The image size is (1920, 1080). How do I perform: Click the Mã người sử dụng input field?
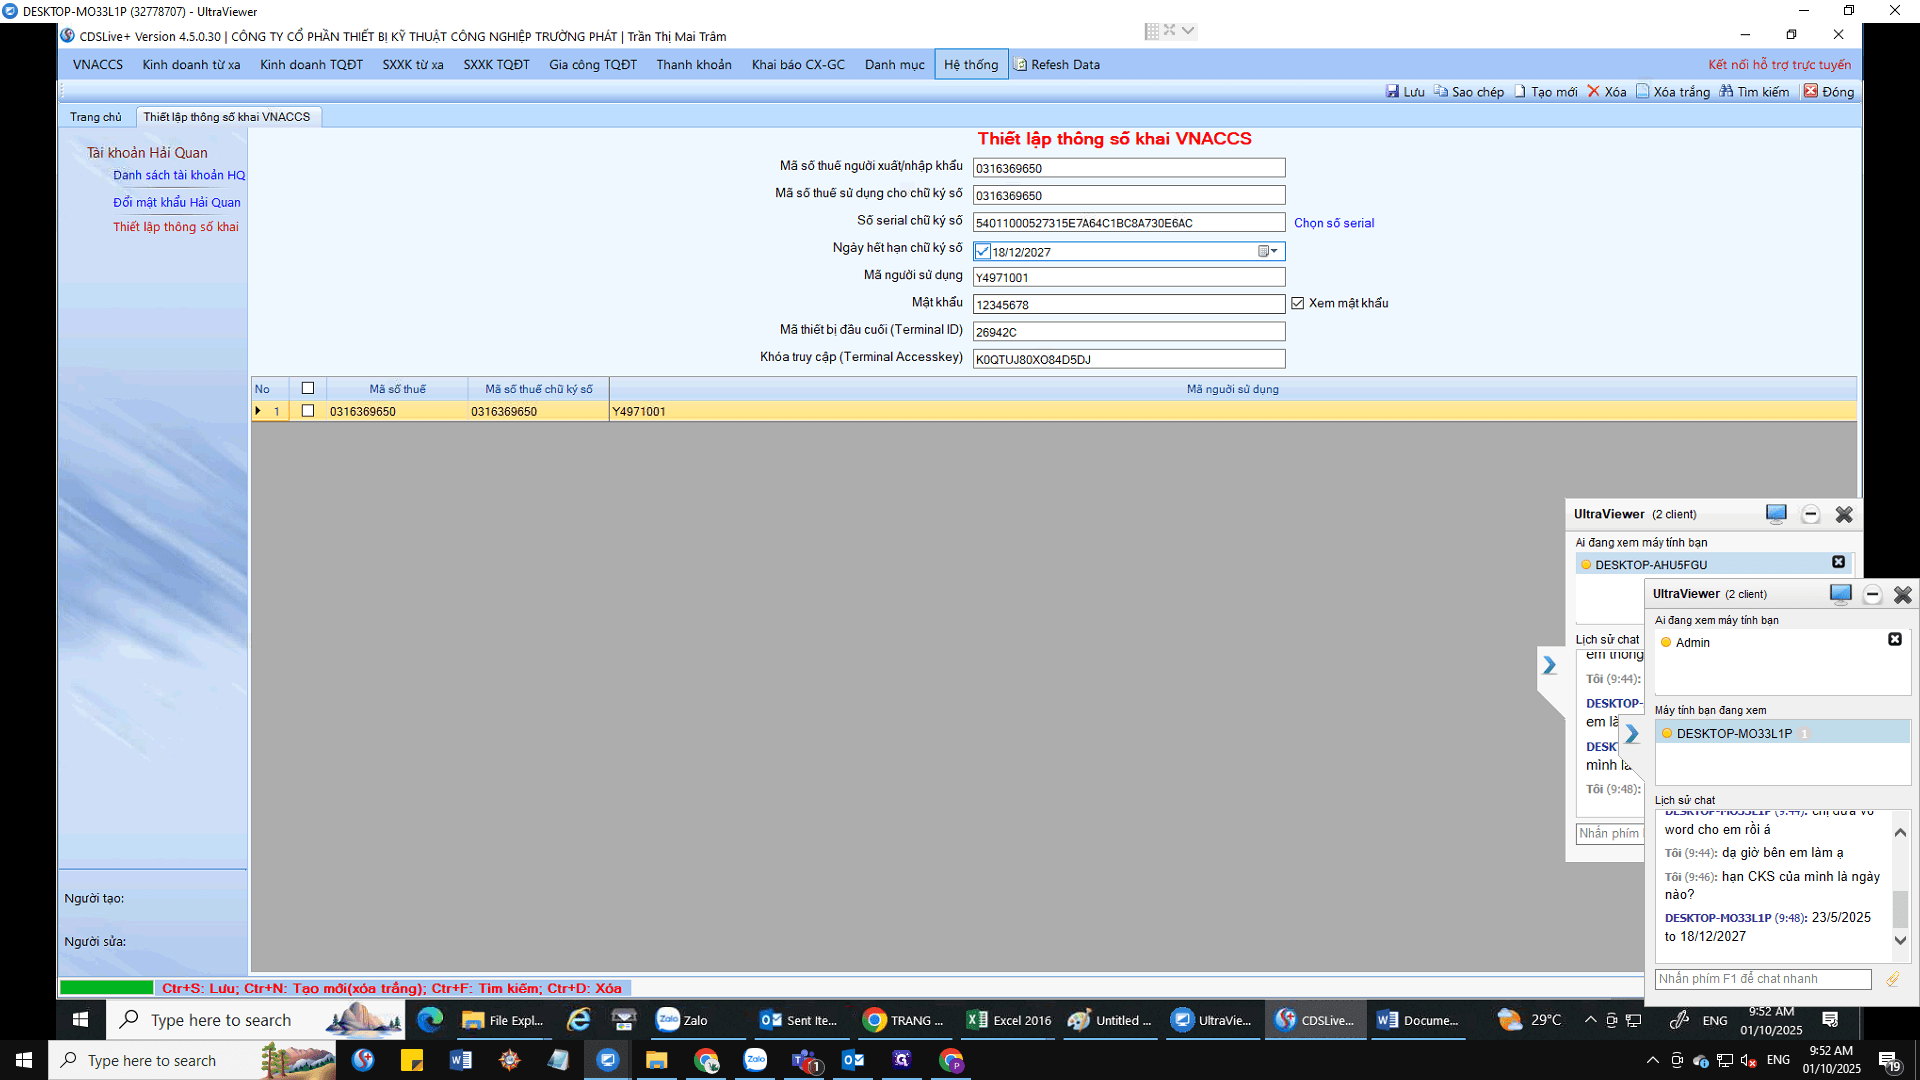tap(1129, 277)
